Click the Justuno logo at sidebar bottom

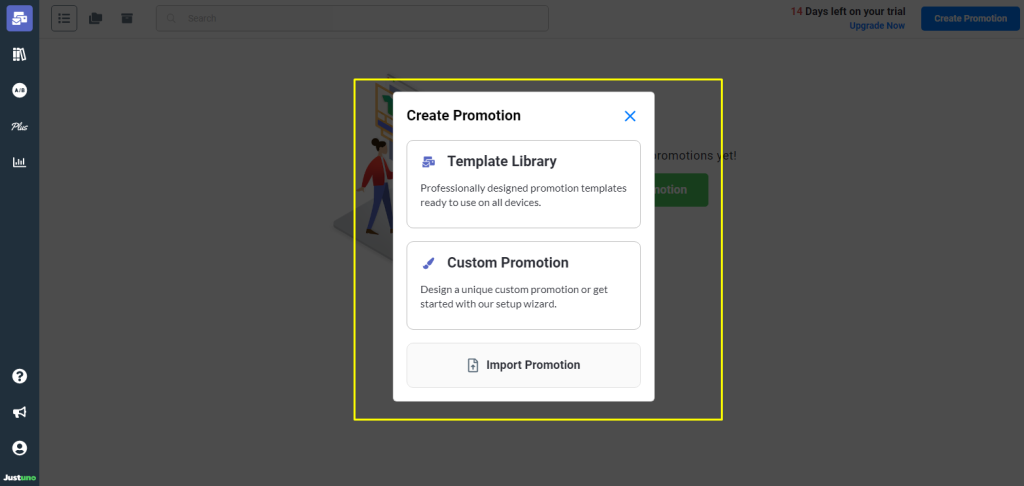point(20,478)
